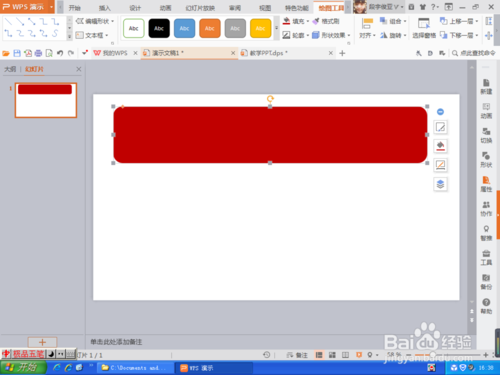Switch to slide sorter view
This screenshot has width=500, height=375.
click(332, 355)
